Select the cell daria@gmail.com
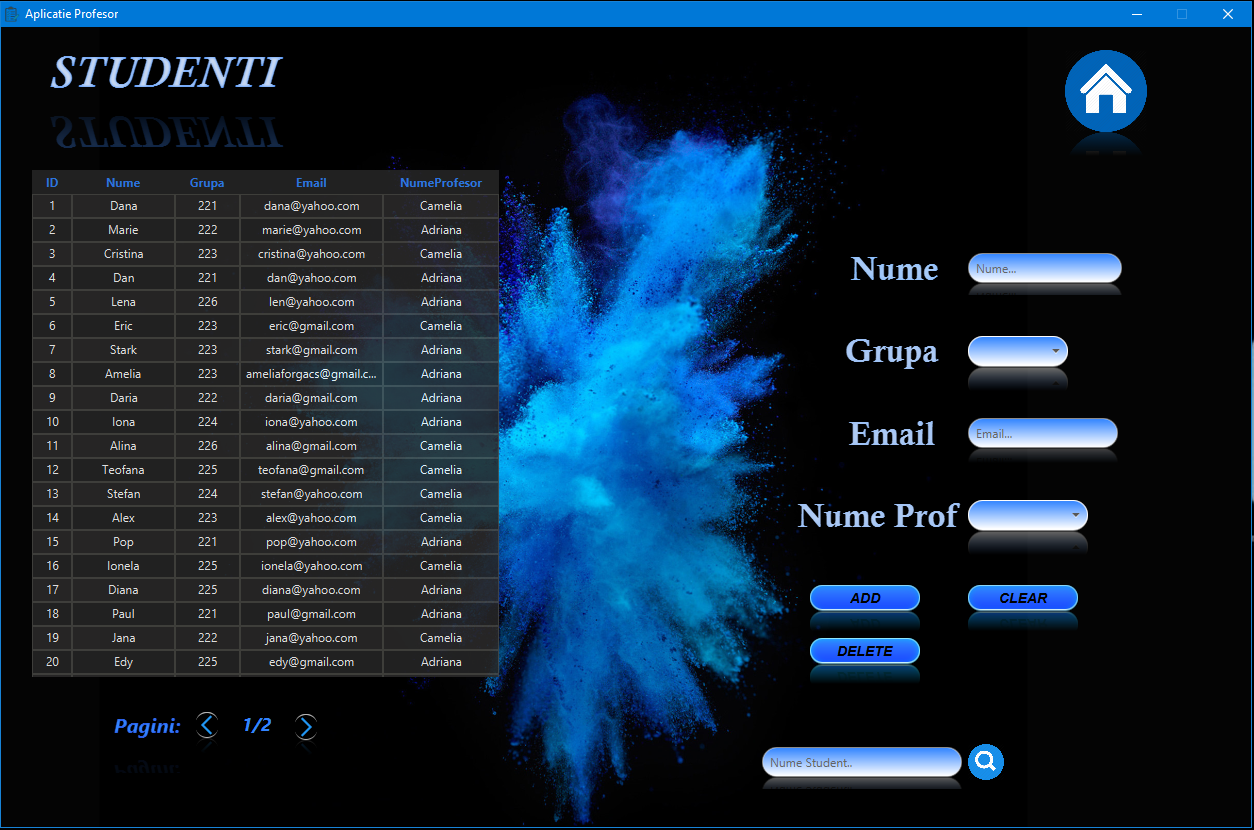This screenshot has height=830, width=1254. [311, 398]
